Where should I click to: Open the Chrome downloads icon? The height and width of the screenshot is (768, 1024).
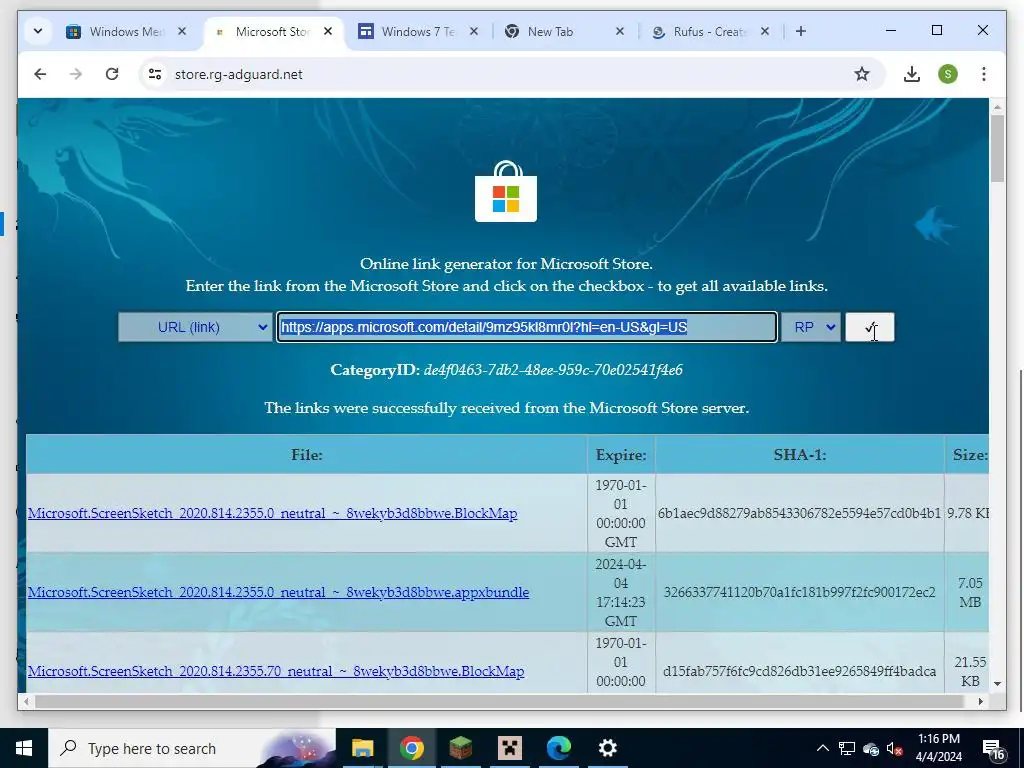coord(912,74)
